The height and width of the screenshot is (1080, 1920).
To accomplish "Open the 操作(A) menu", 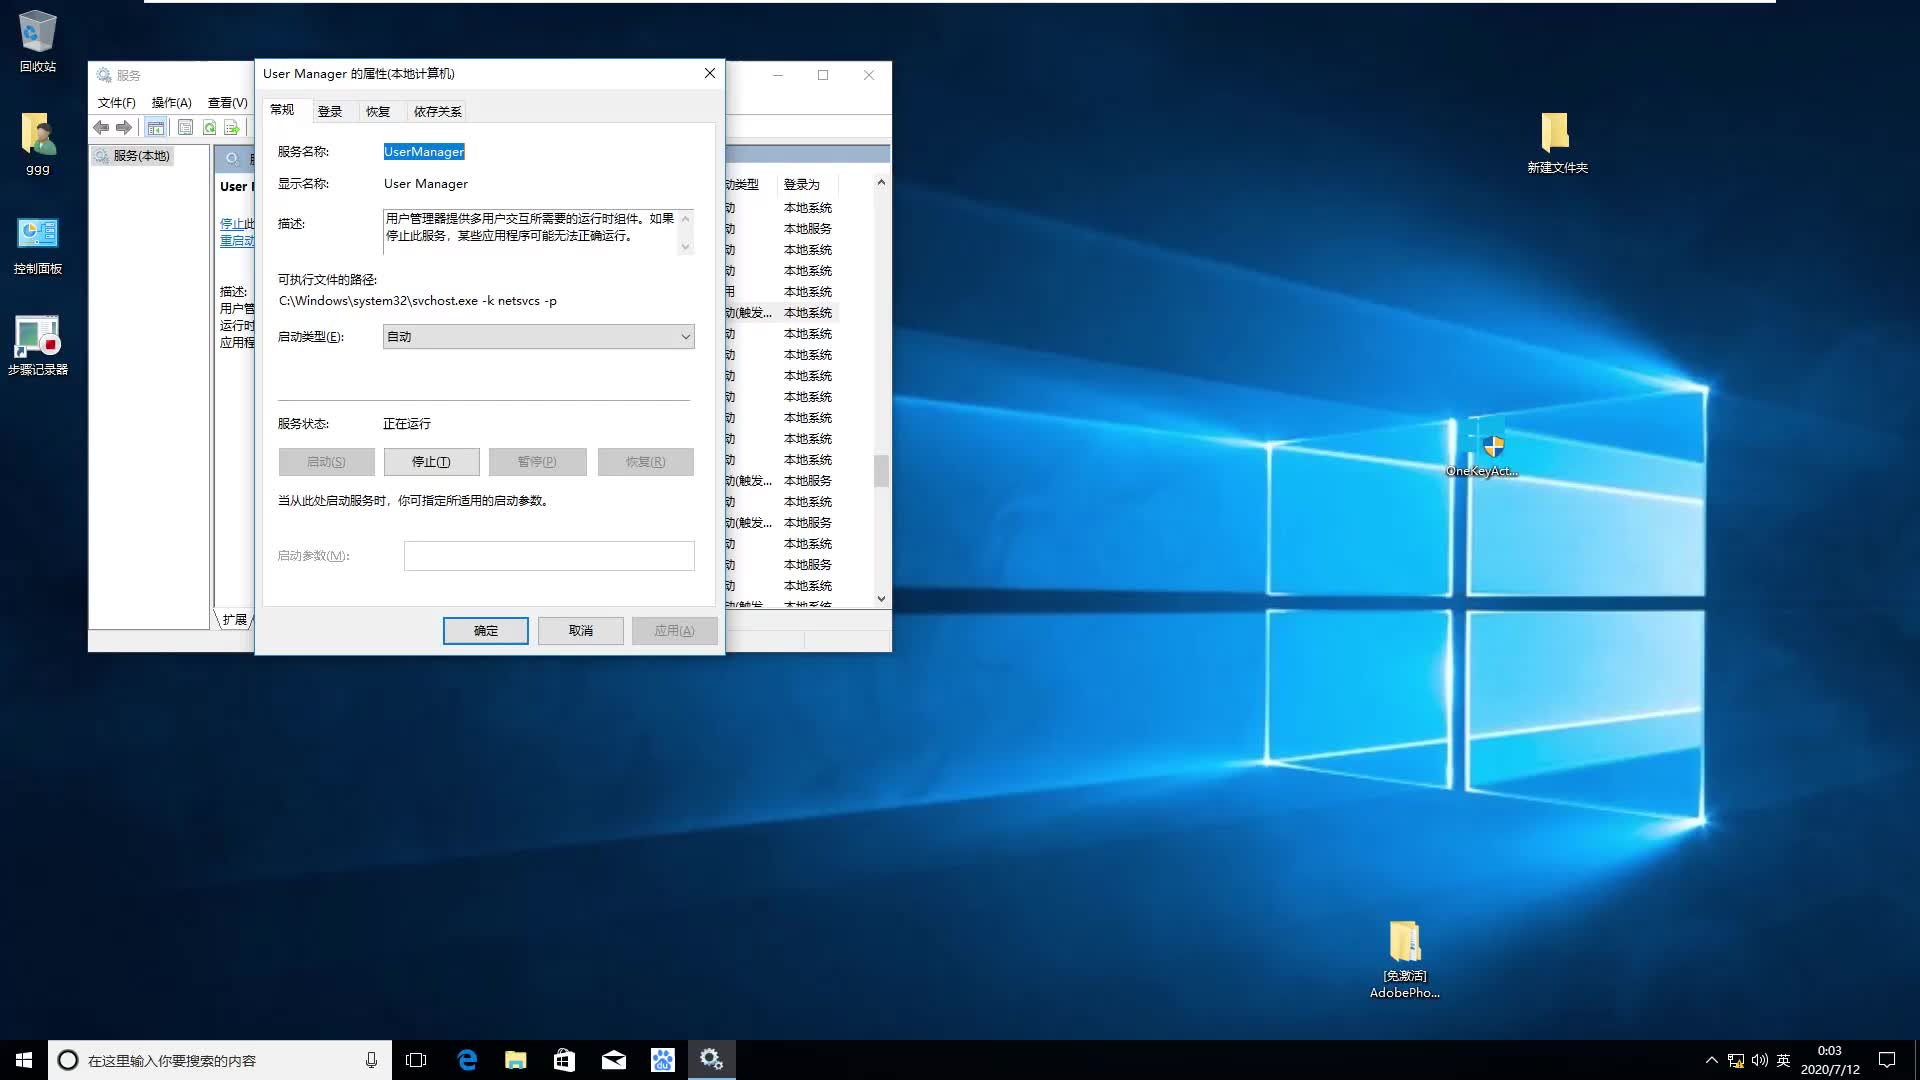I will click(x=170, y=102).
